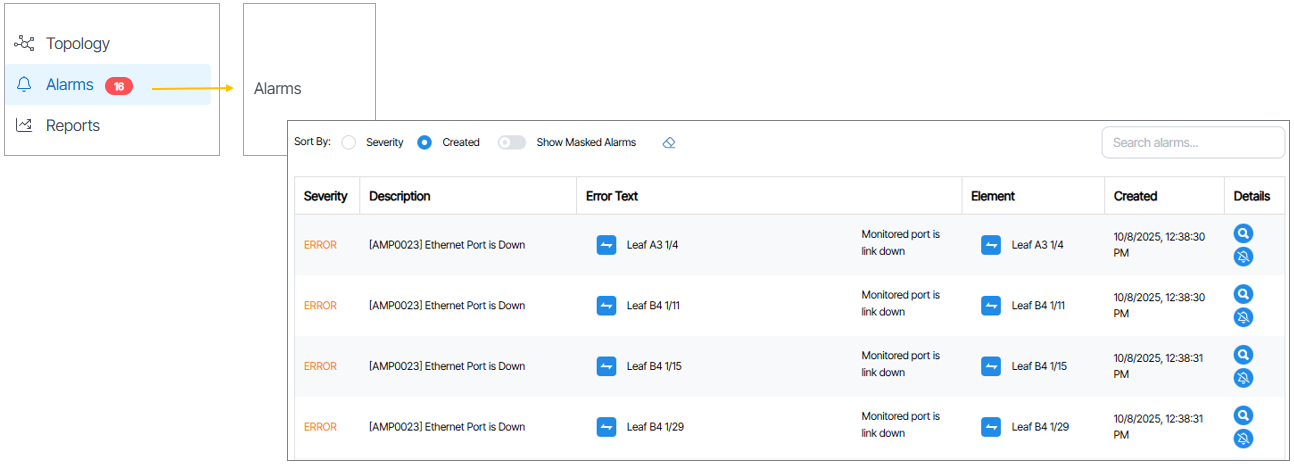Click the Leaf B4 1/29 element link
Image resolution: width=1294 pixels, height=464 pixels.
(1040, 427)
